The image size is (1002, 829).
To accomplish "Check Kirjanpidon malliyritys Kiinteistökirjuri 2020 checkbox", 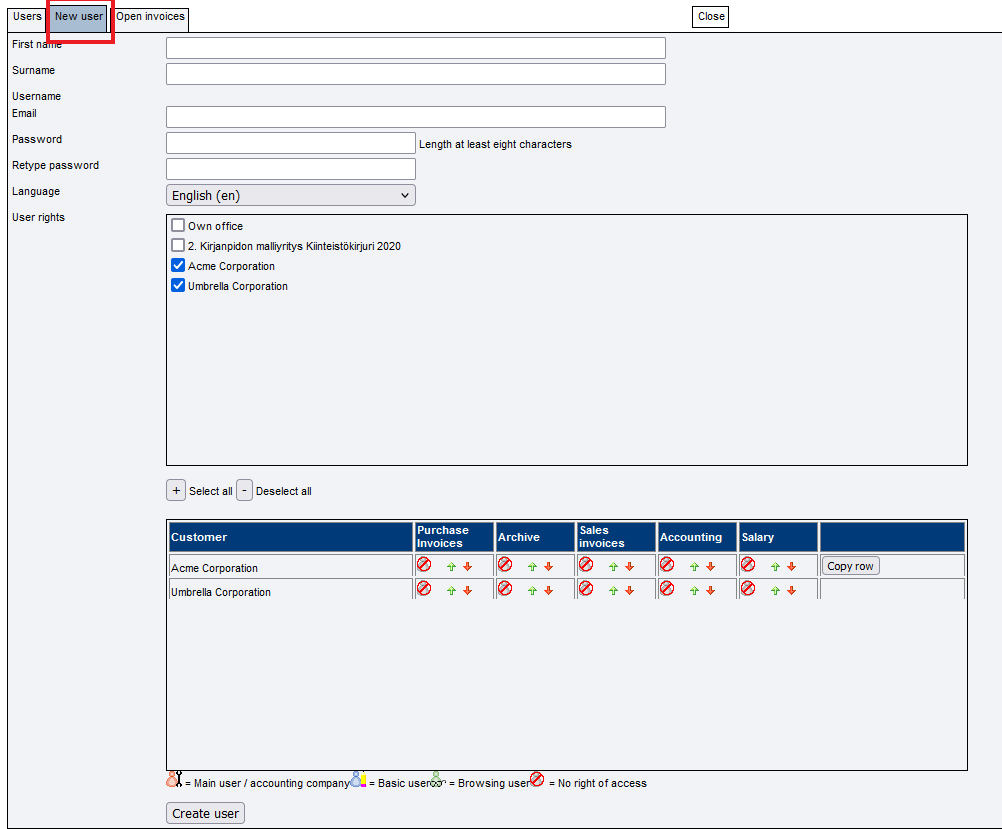I will coord(178,245).
